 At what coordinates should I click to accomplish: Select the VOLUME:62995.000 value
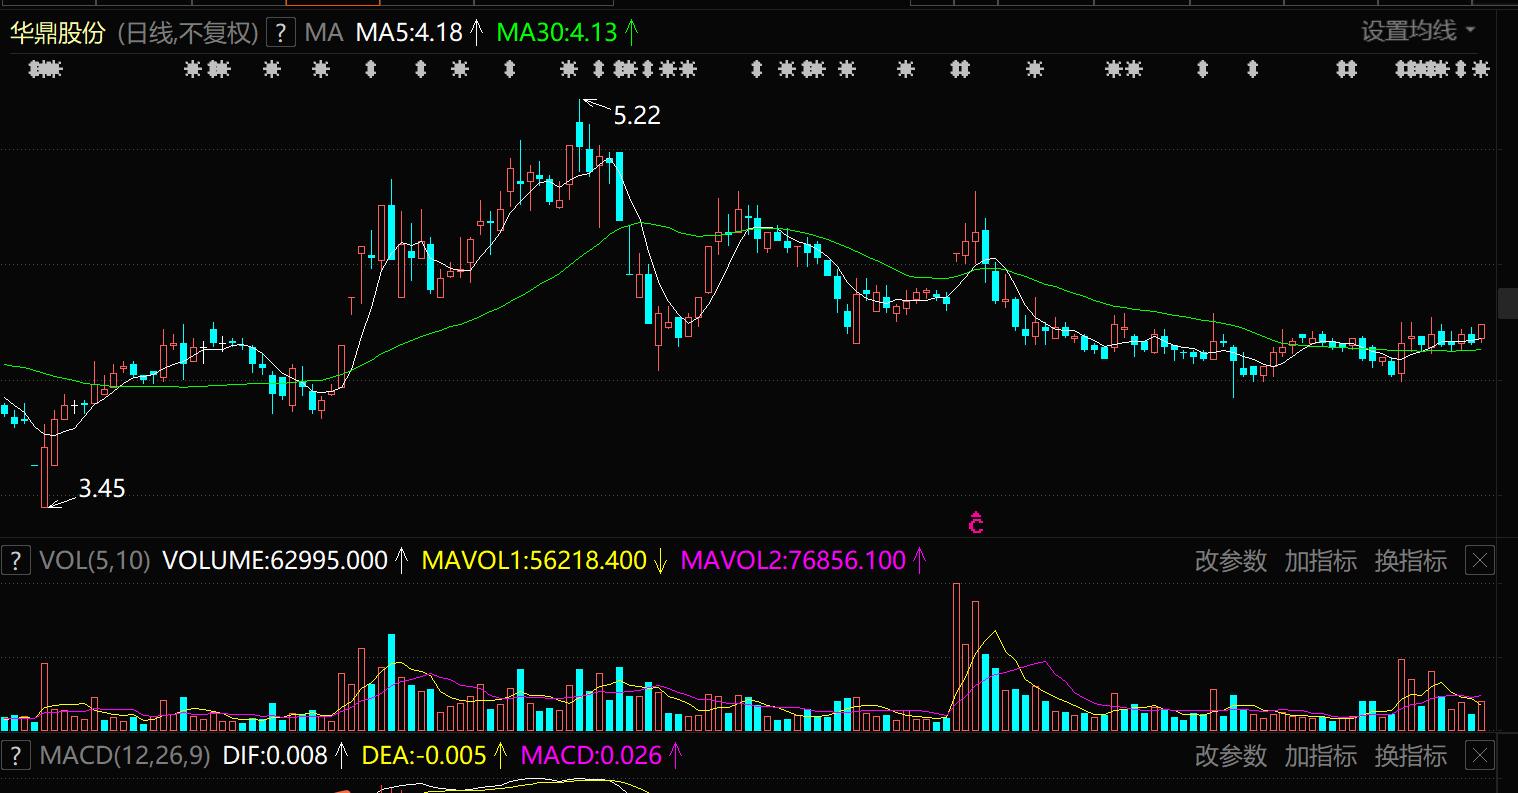(274, 560)
